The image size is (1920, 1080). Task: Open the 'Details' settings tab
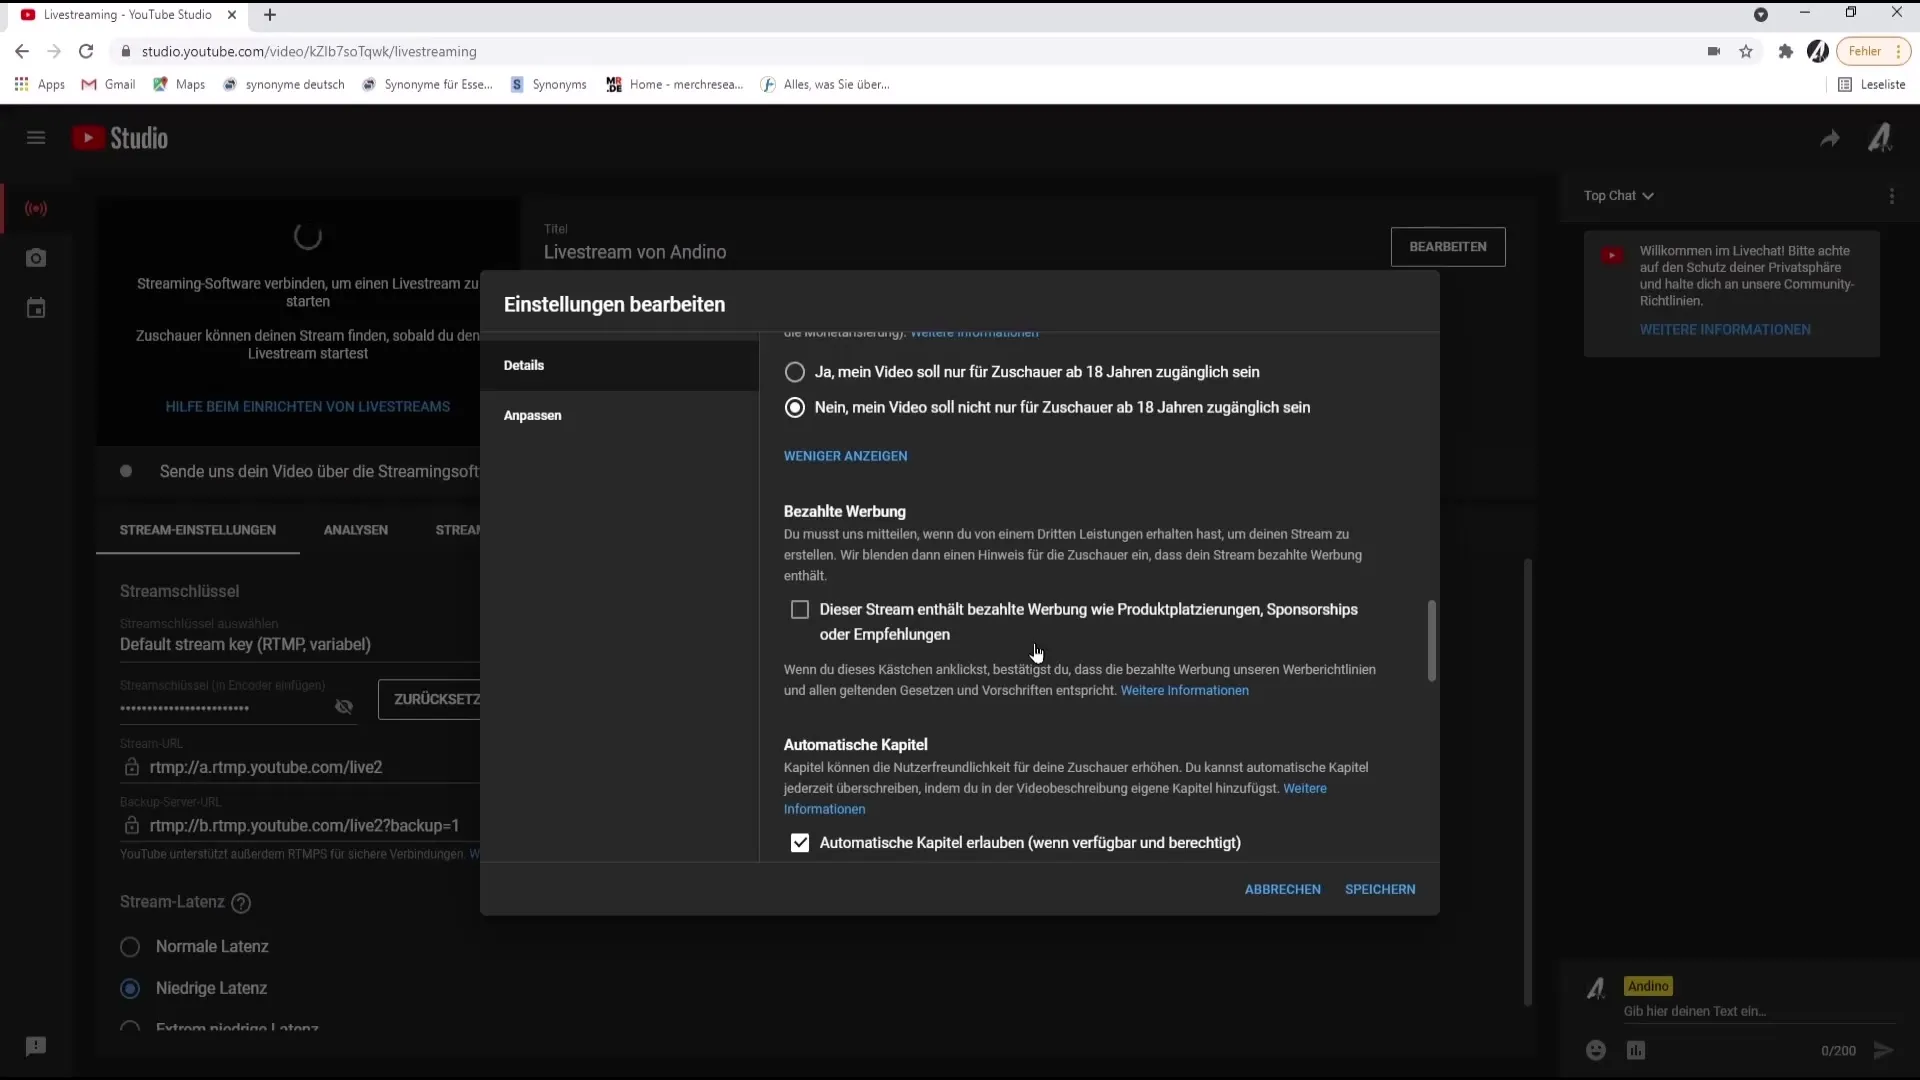(525, 364)
